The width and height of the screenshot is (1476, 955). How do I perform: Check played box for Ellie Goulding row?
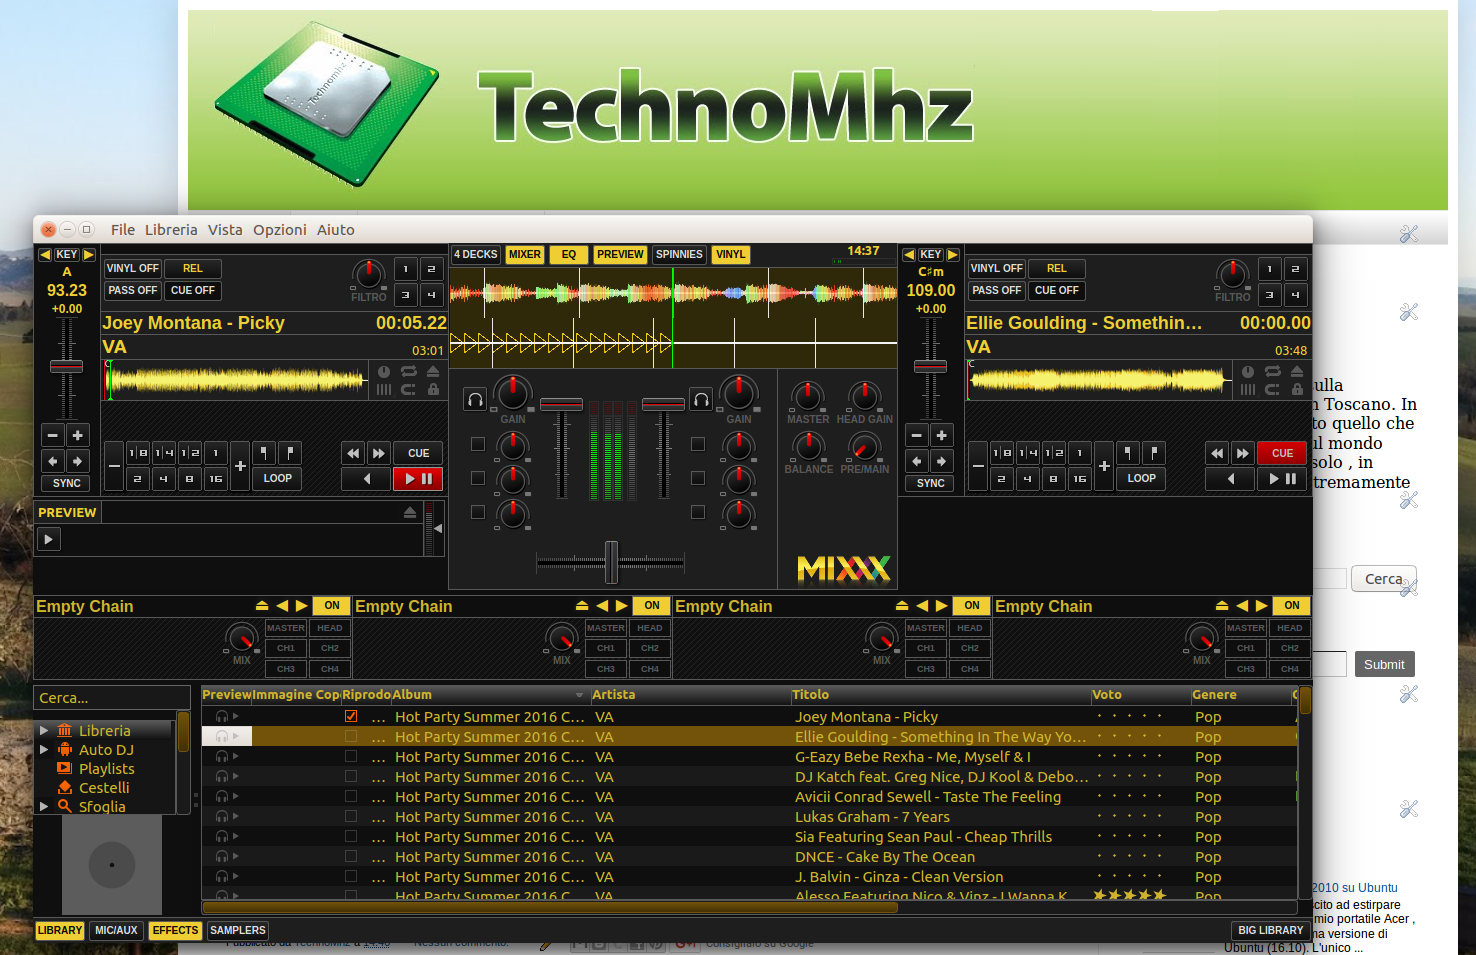click(x=351, y=737)
